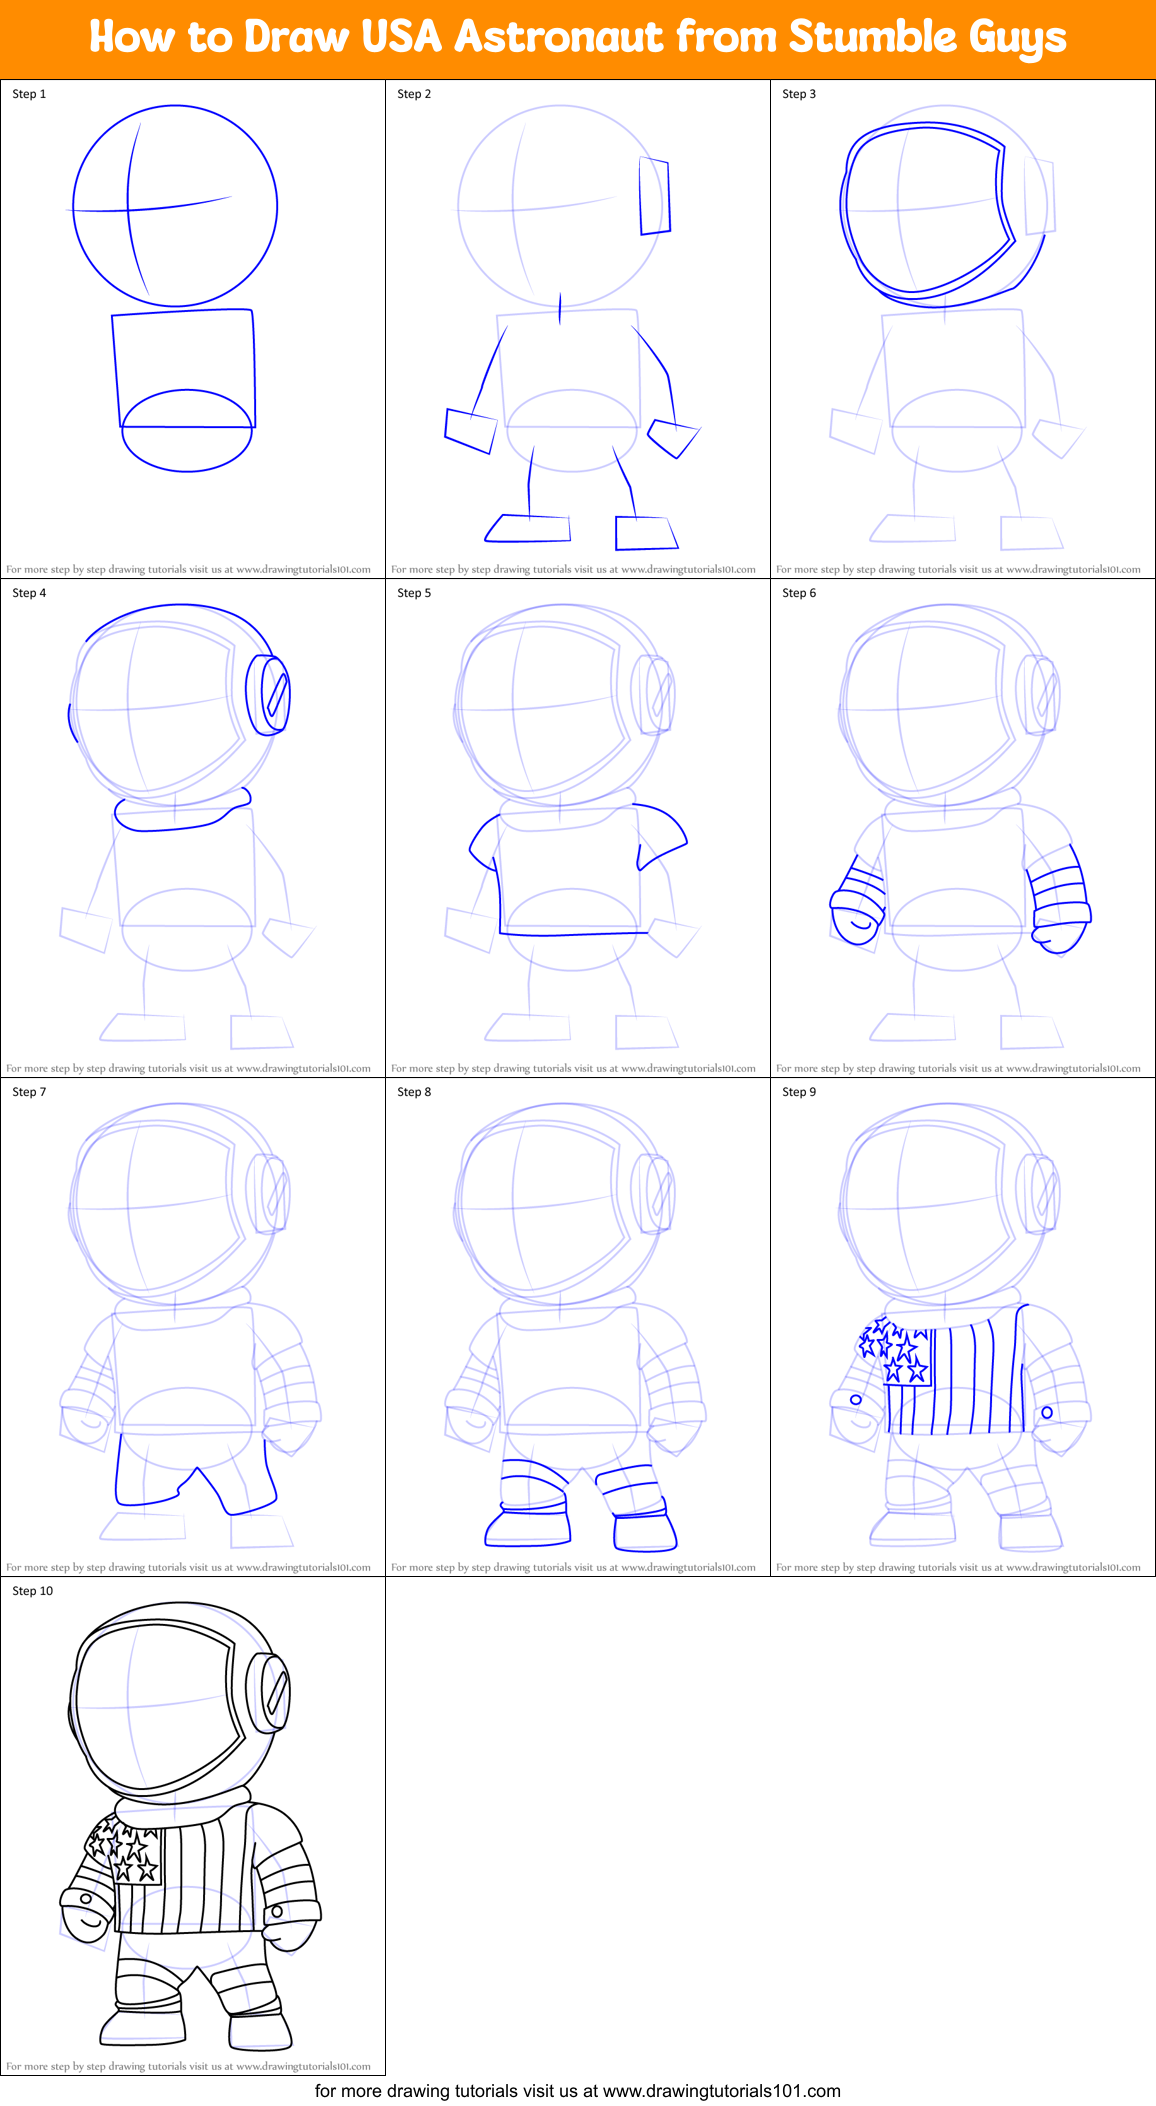Click the Step 6 panel website credit line
Viewport: 1156px width, 2106px height.
click(958, 1069)
